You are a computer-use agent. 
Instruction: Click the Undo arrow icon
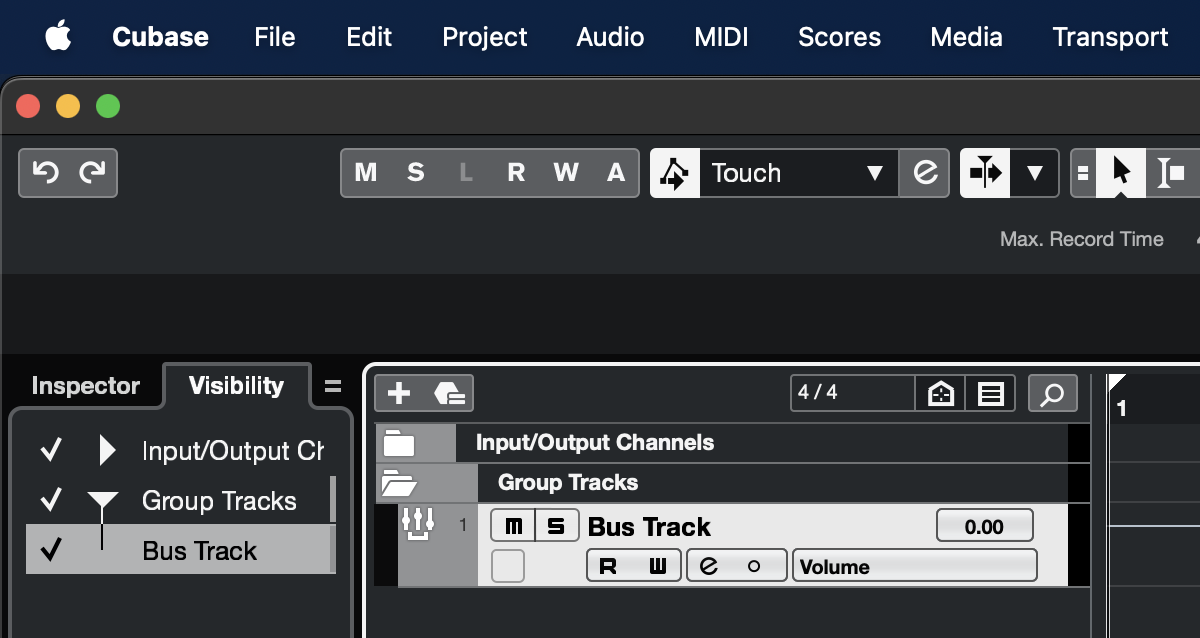coord(45,173)
